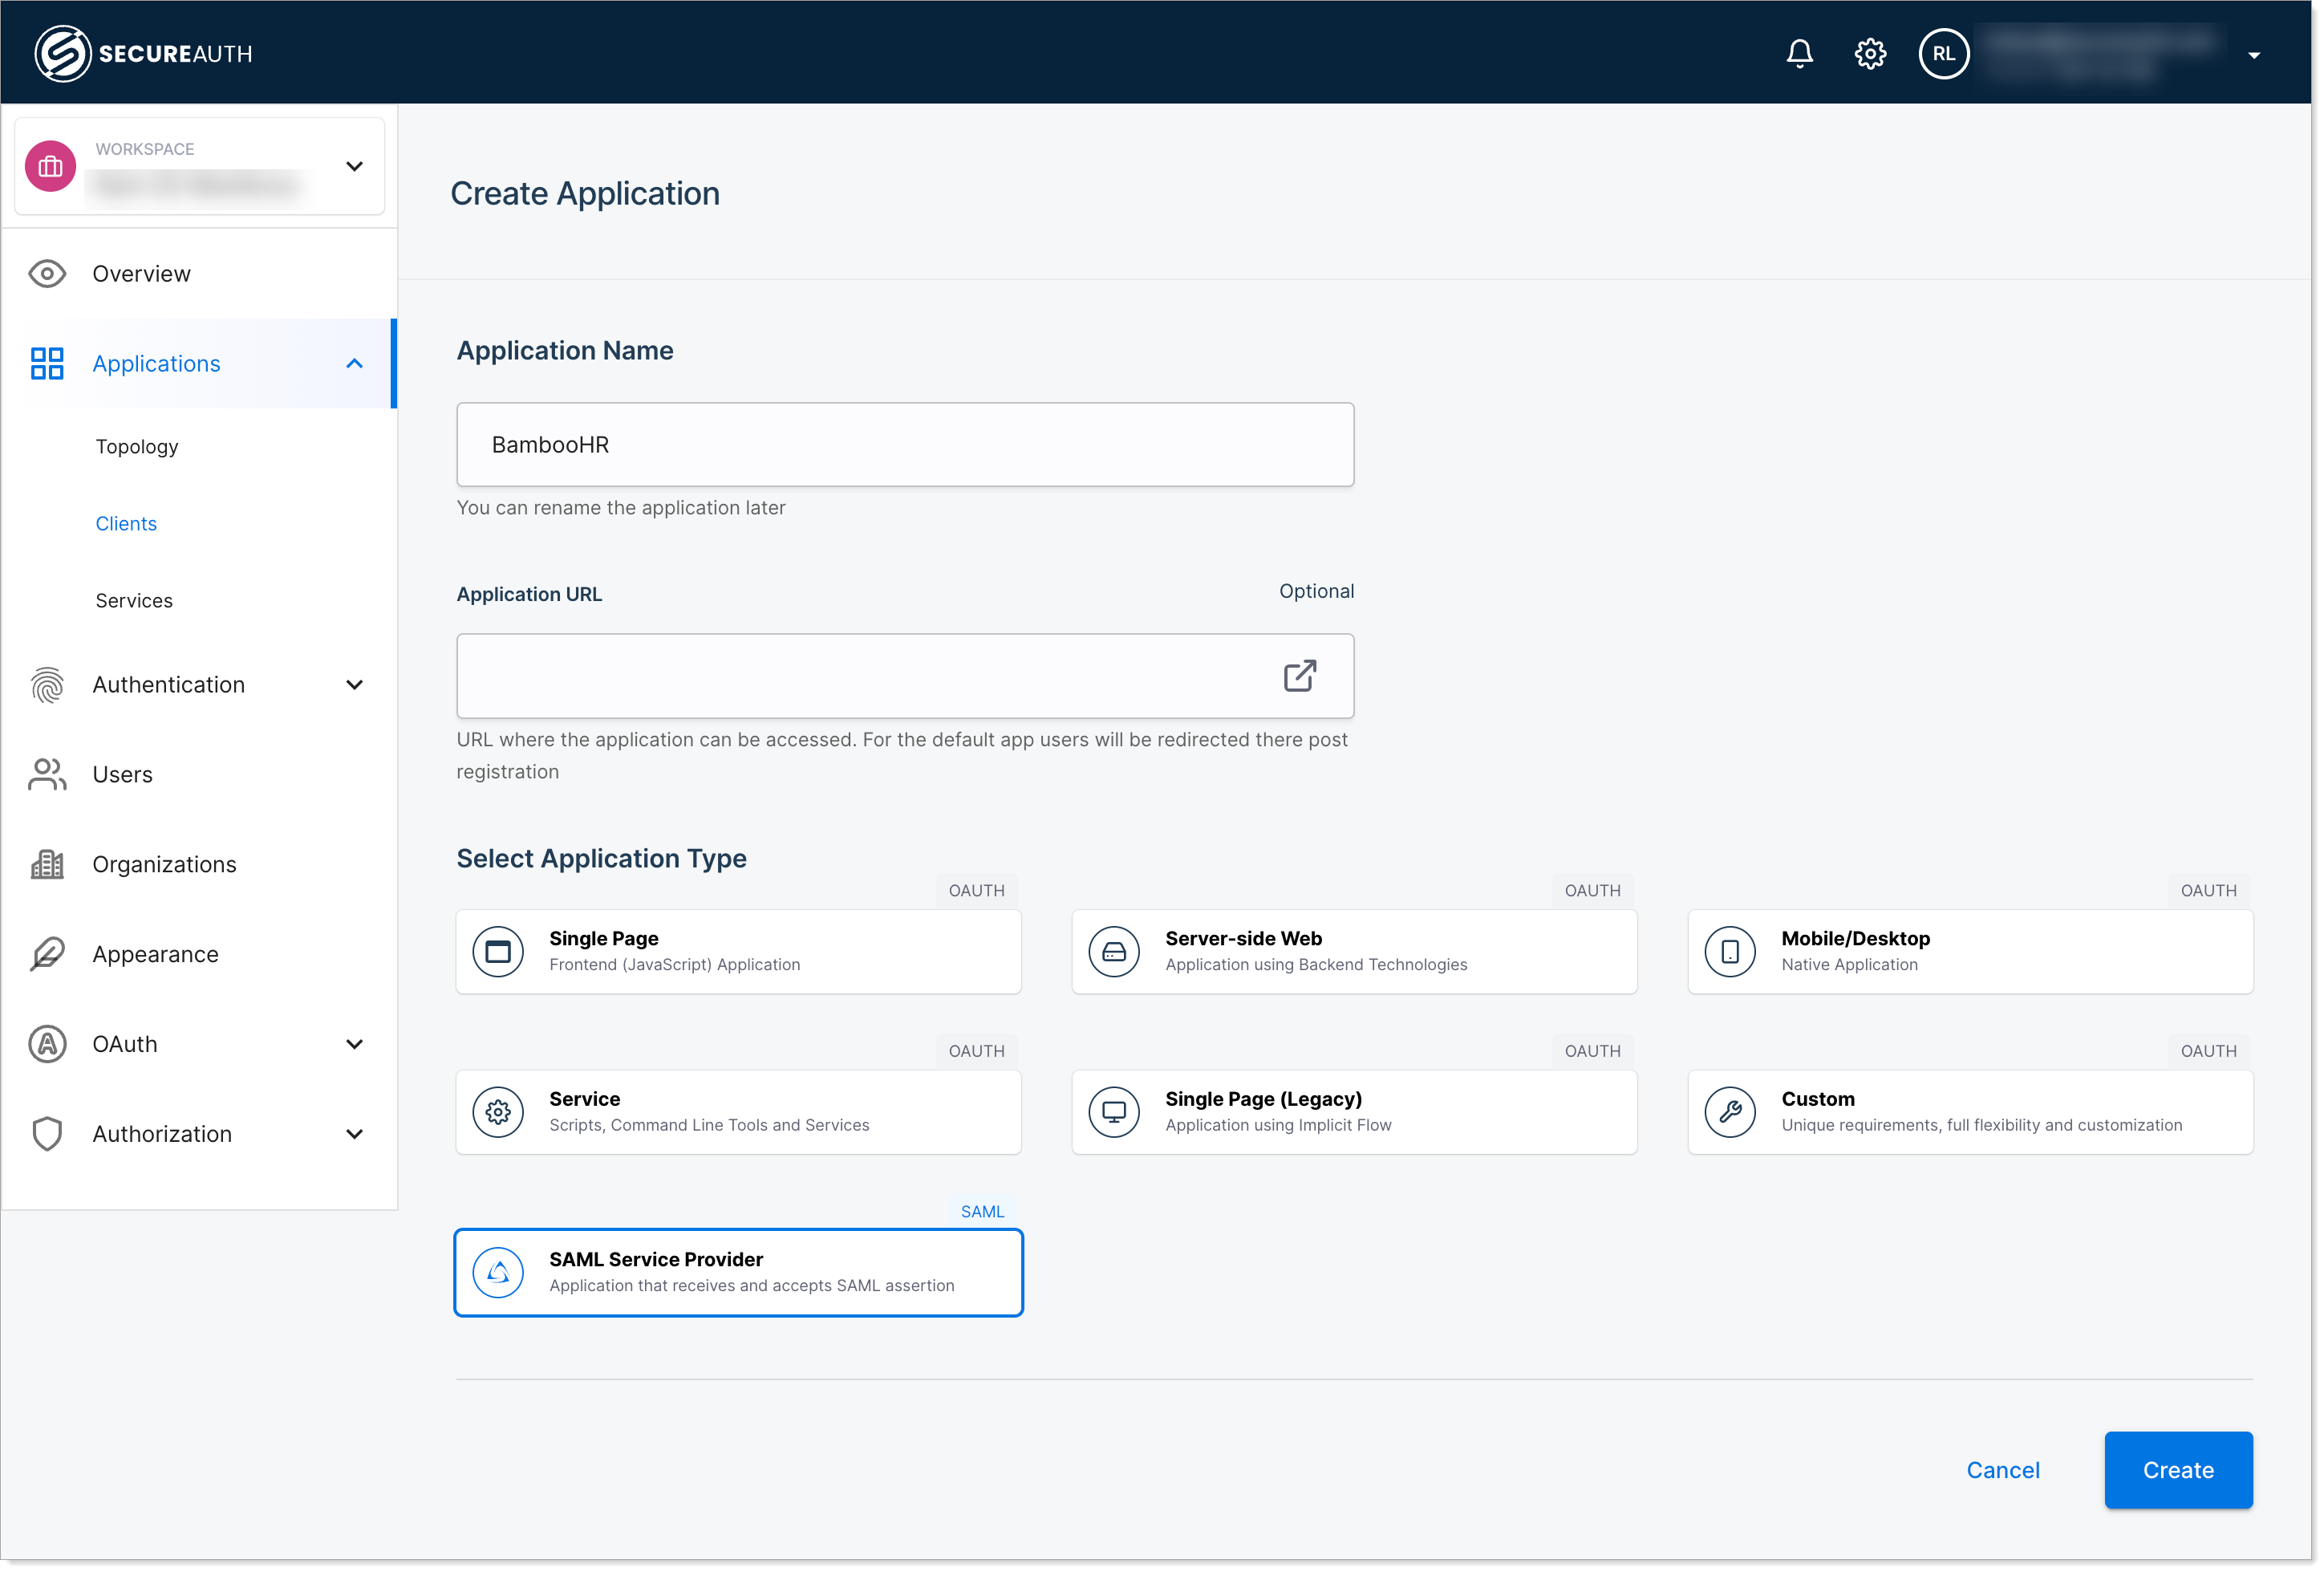
Task: Choose the SAML Service Provider type
Action: [738, 1272]
